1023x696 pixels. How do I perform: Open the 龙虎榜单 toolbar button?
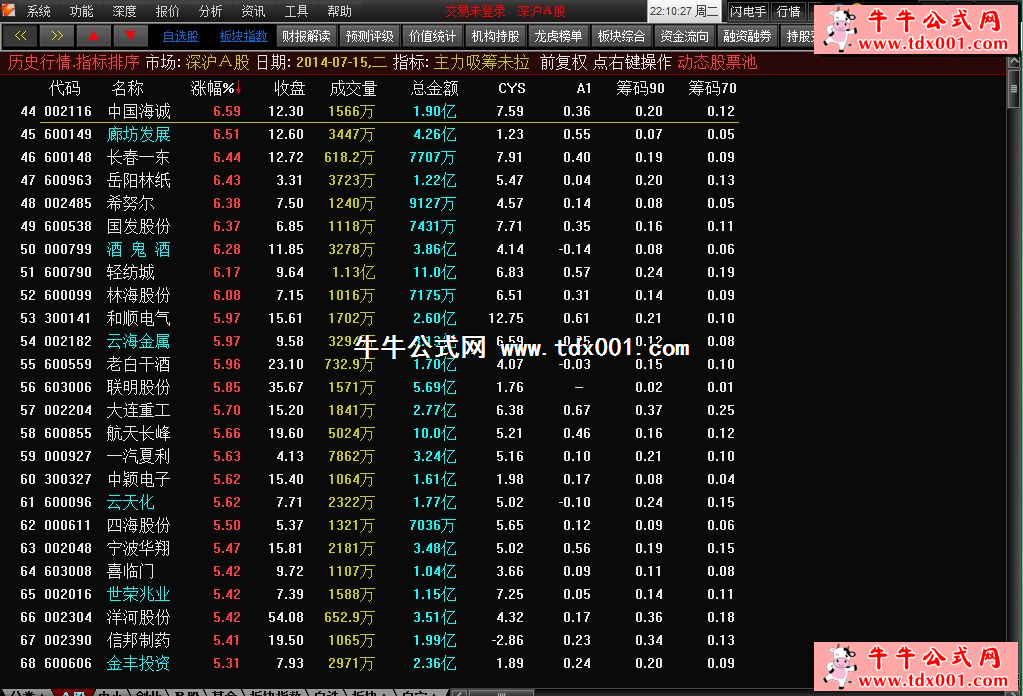tap(558, 36)
